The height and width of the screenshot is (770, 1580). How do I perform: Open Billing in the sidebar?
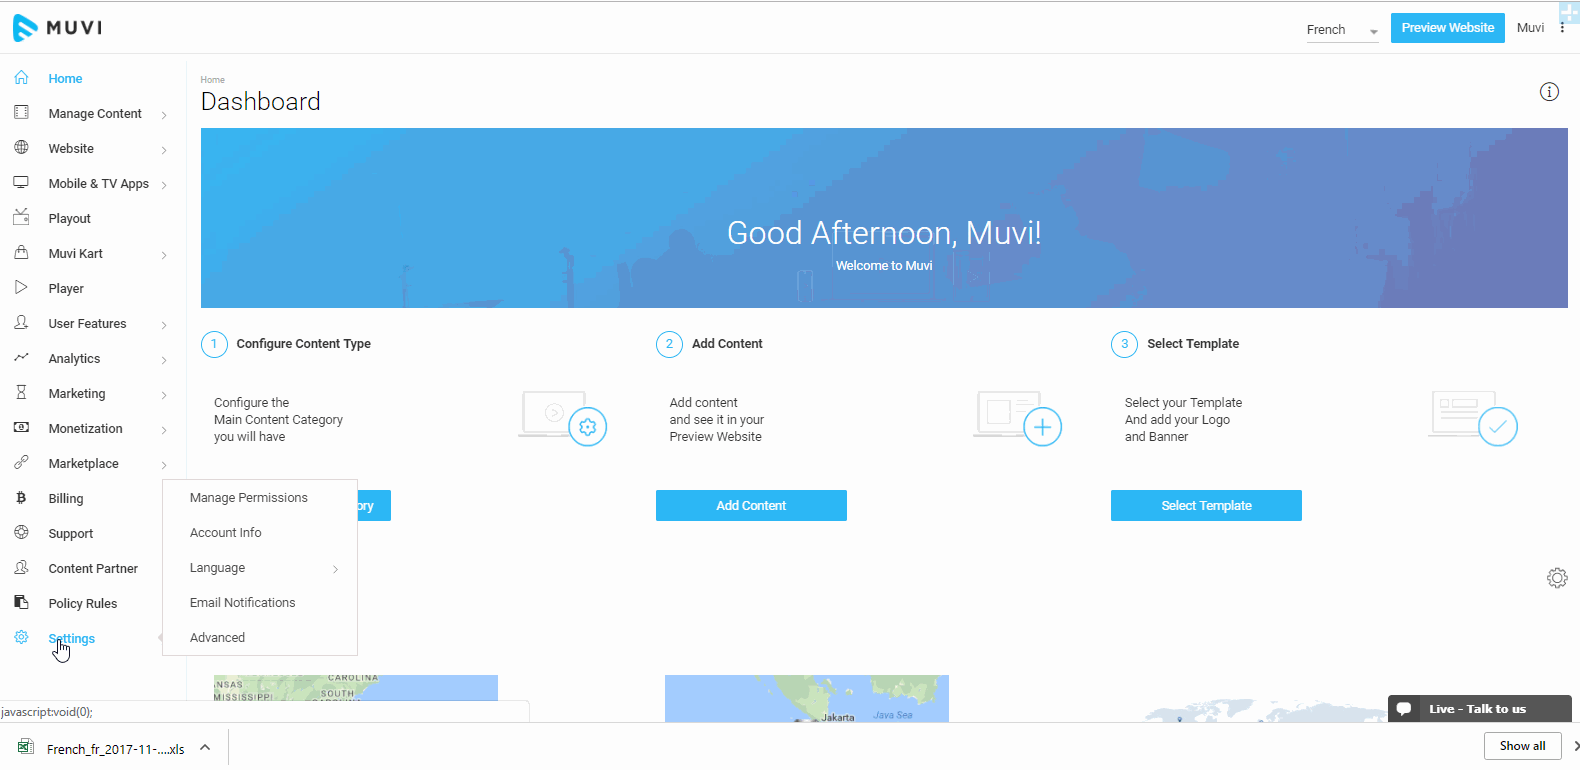point(66,498)
